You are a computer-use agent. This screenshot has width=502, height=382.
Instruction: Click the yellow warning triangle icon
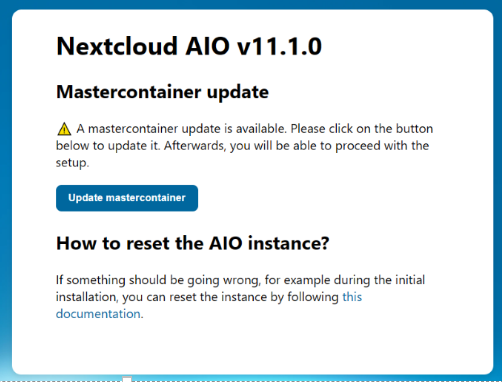64,129
